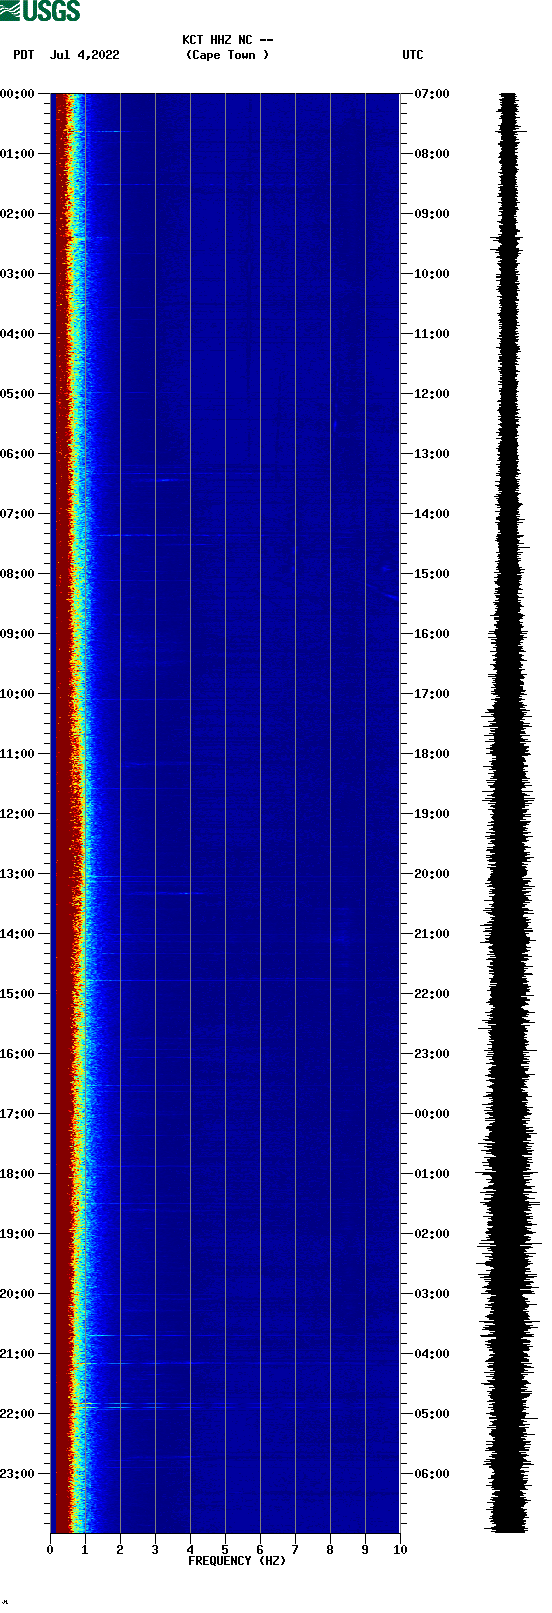Click the 18:00 UTC time label
552x1613 pixels.
432,754
